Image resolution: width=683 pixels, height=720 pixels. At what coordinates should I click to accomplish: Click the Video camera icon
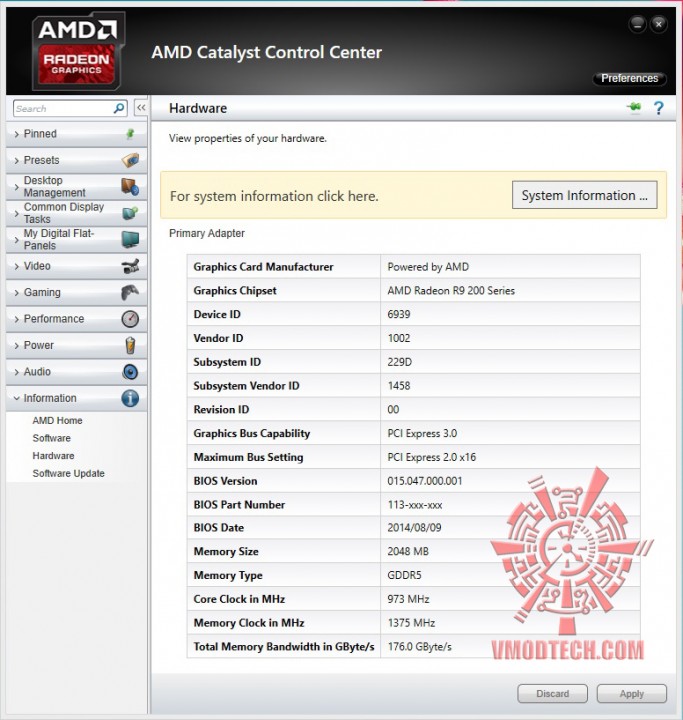tap(130, 266)
